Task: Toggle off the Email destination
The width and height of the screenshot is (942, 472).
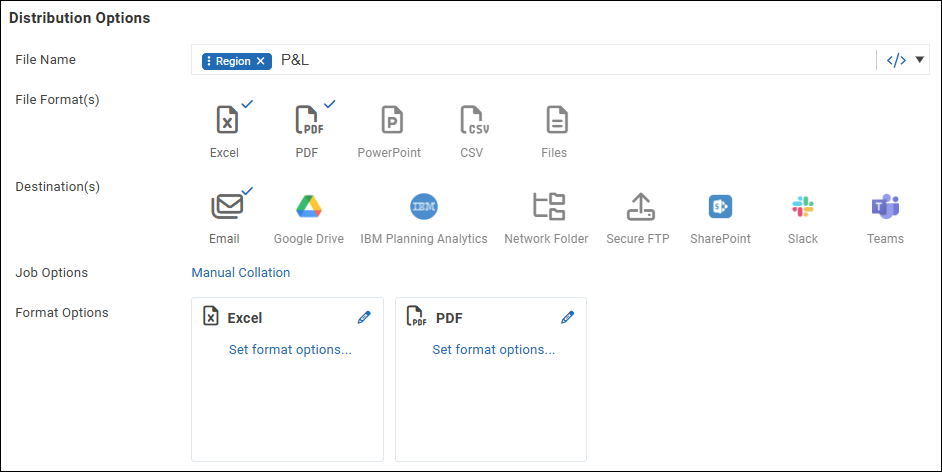Action: [226, 207]
